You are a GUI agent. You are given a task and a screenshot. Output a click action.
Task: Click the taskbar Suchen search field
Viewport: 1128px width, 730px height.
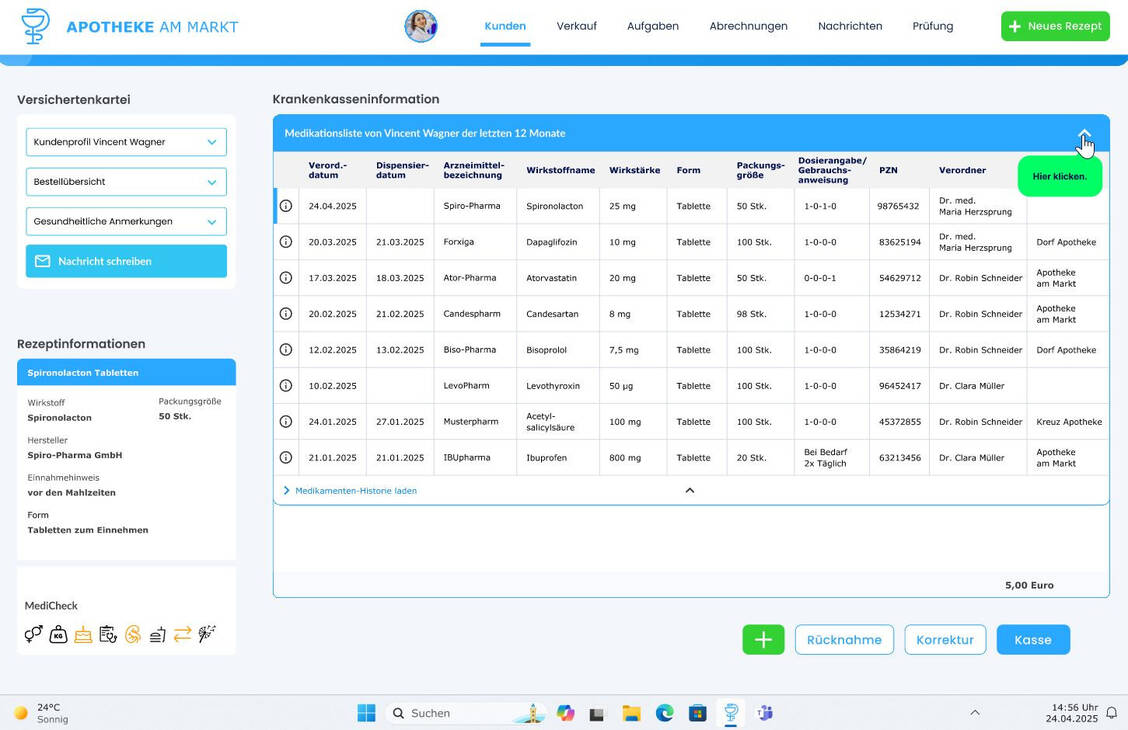pos(467,713)
